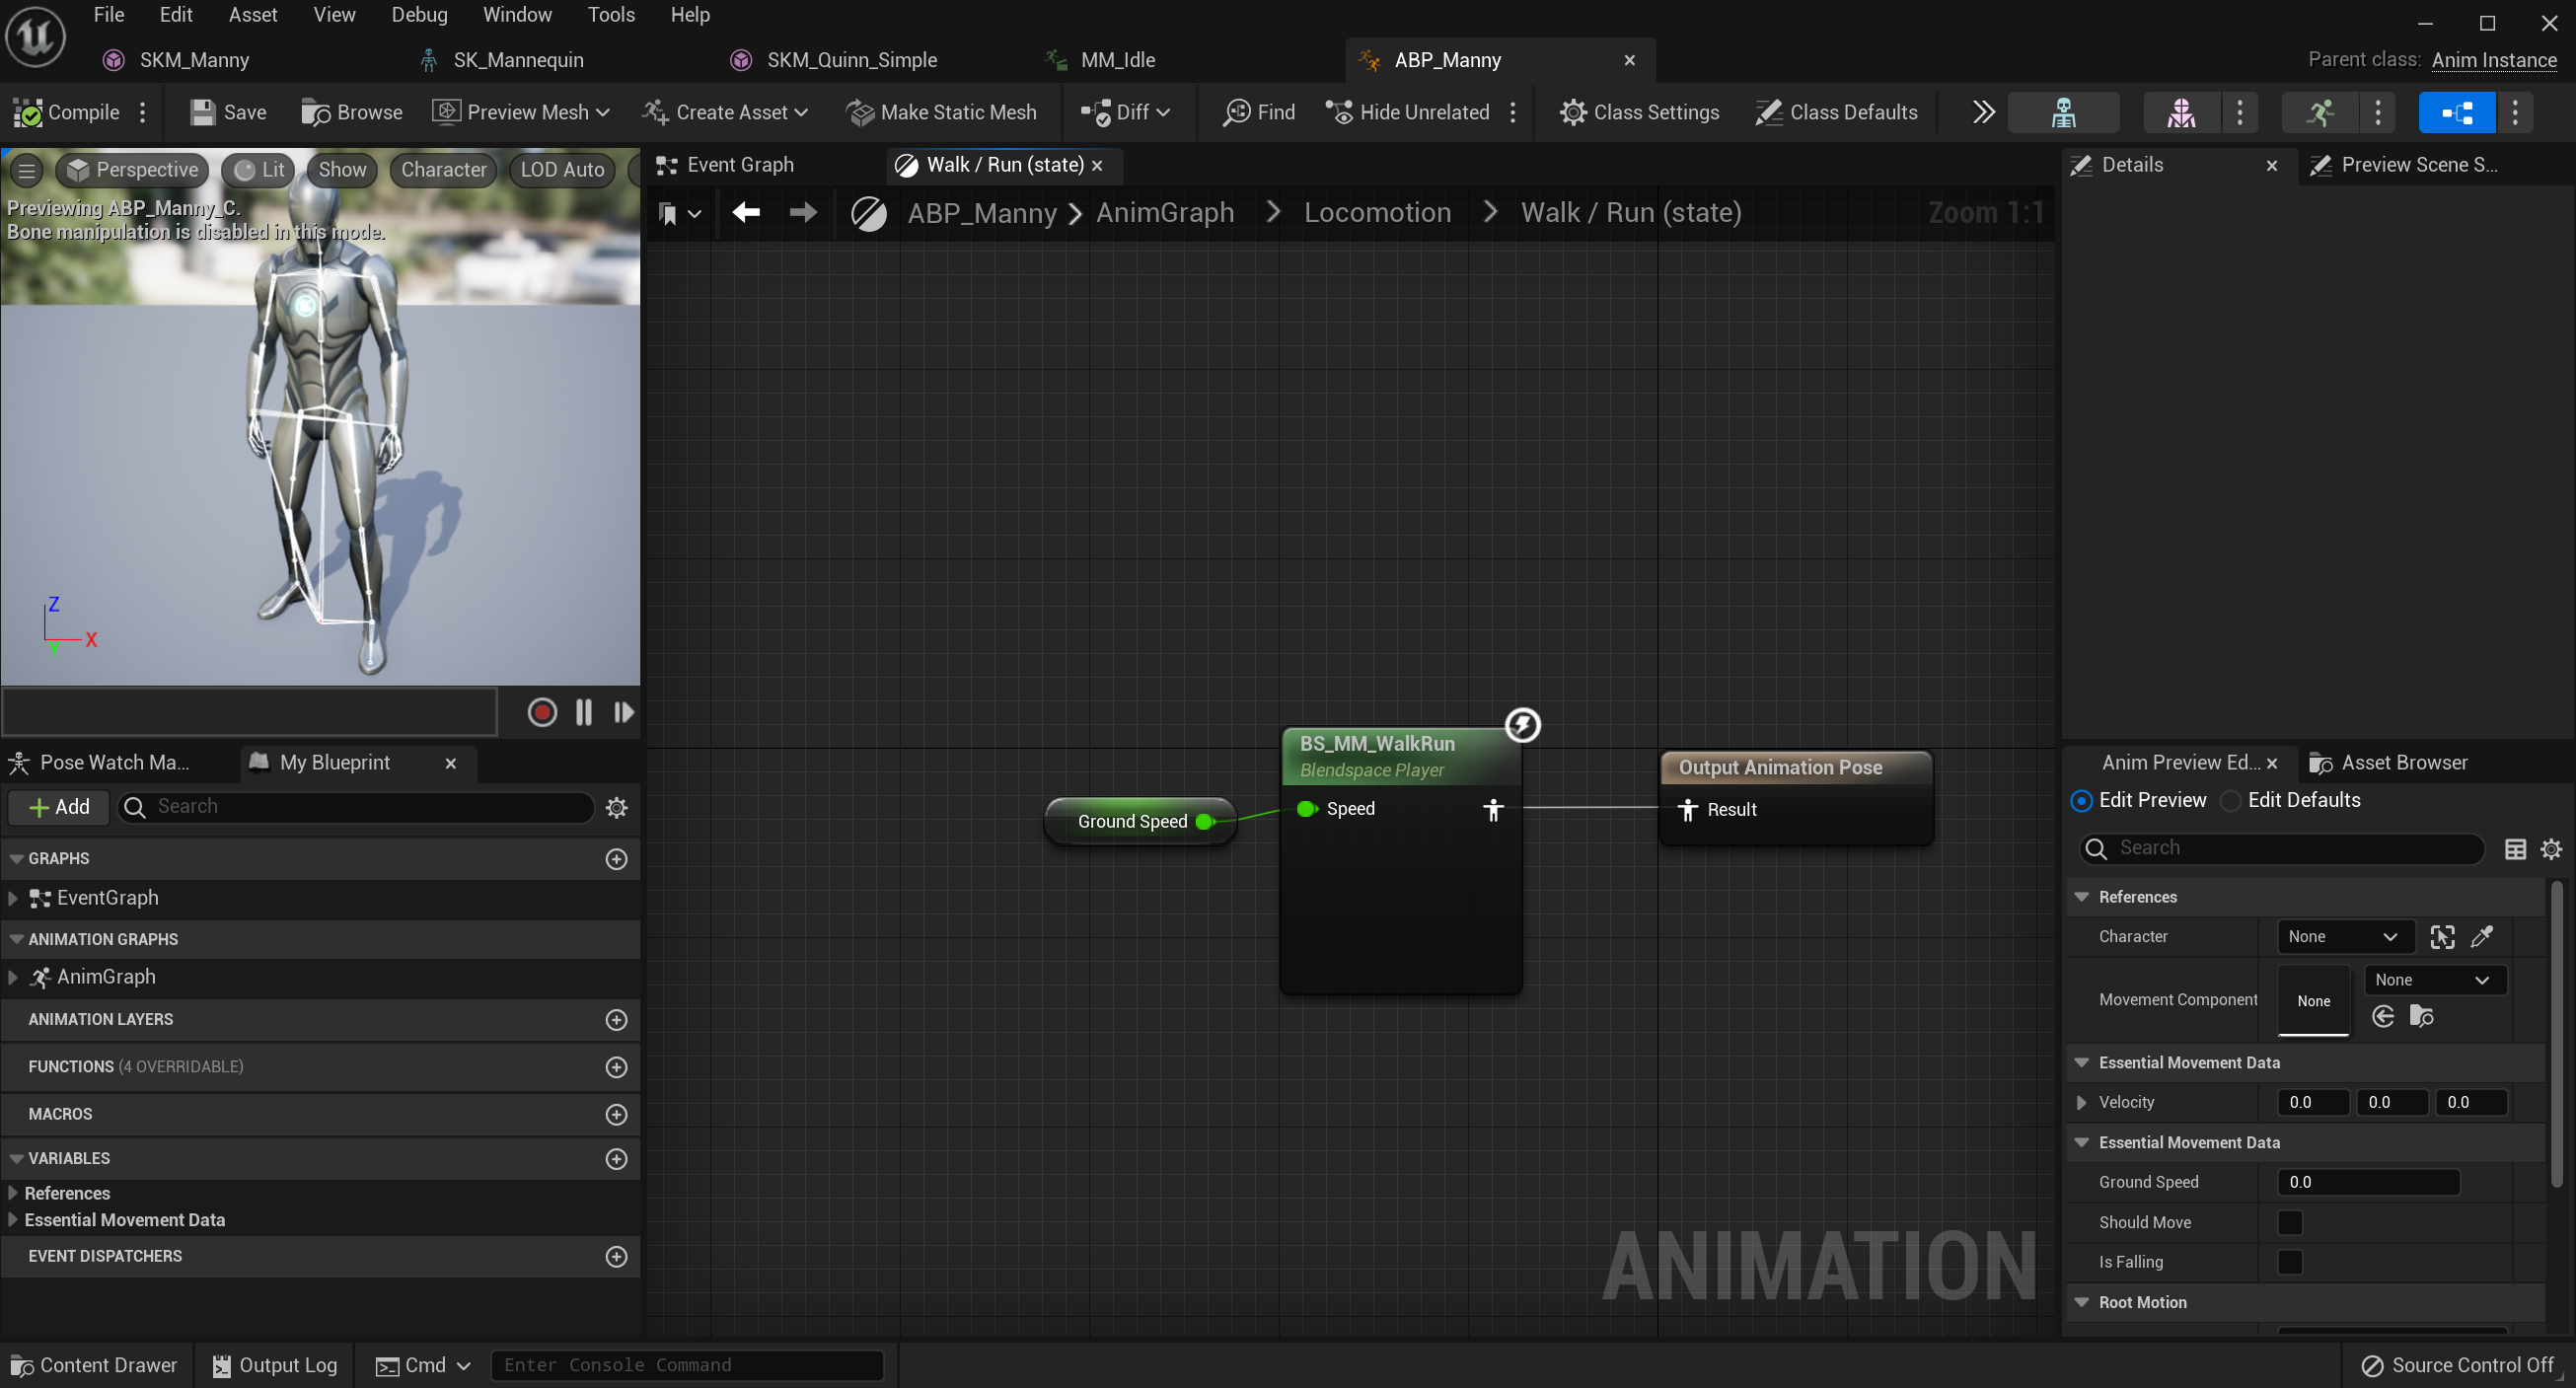Screen dimensions: 2576x1388
Task: Switch to Animation mode running-man icon
Action: (x=2320, y=112)
